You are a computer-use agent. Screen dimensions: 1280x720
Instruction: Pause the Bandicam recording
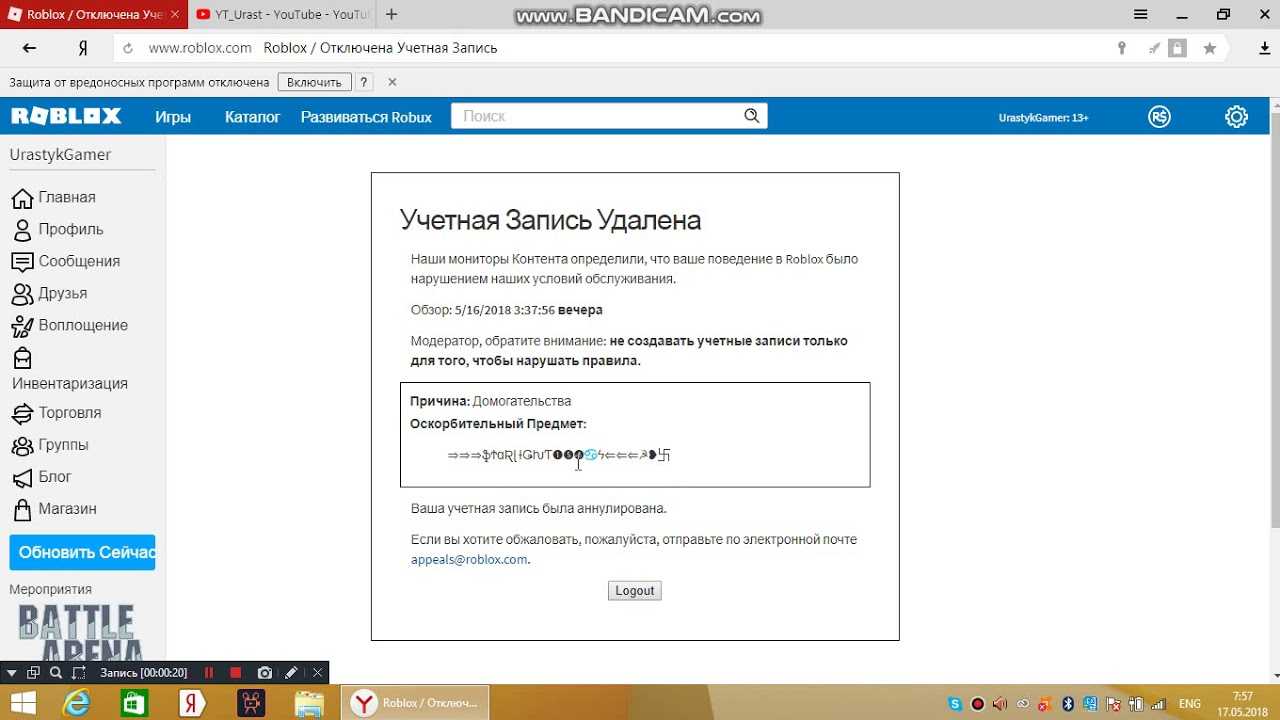[209, 673]
